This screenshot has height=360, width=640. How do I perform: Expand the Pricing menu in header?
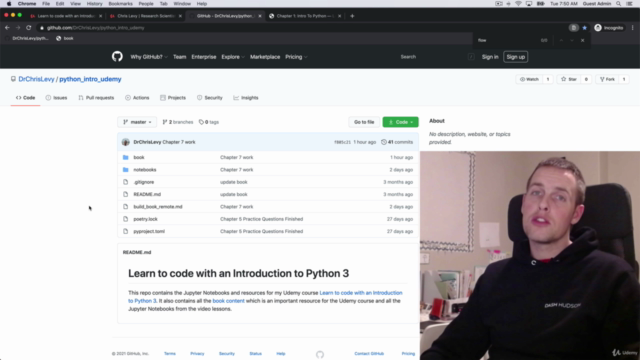(x=296, y=57)
